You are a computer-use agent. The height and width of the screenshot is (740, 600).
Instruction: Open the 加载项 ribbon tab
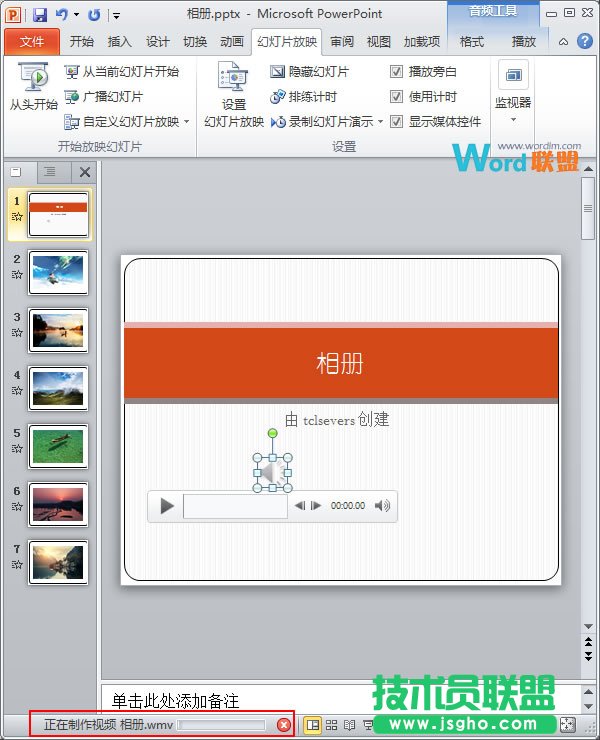(x=422, y=42)
